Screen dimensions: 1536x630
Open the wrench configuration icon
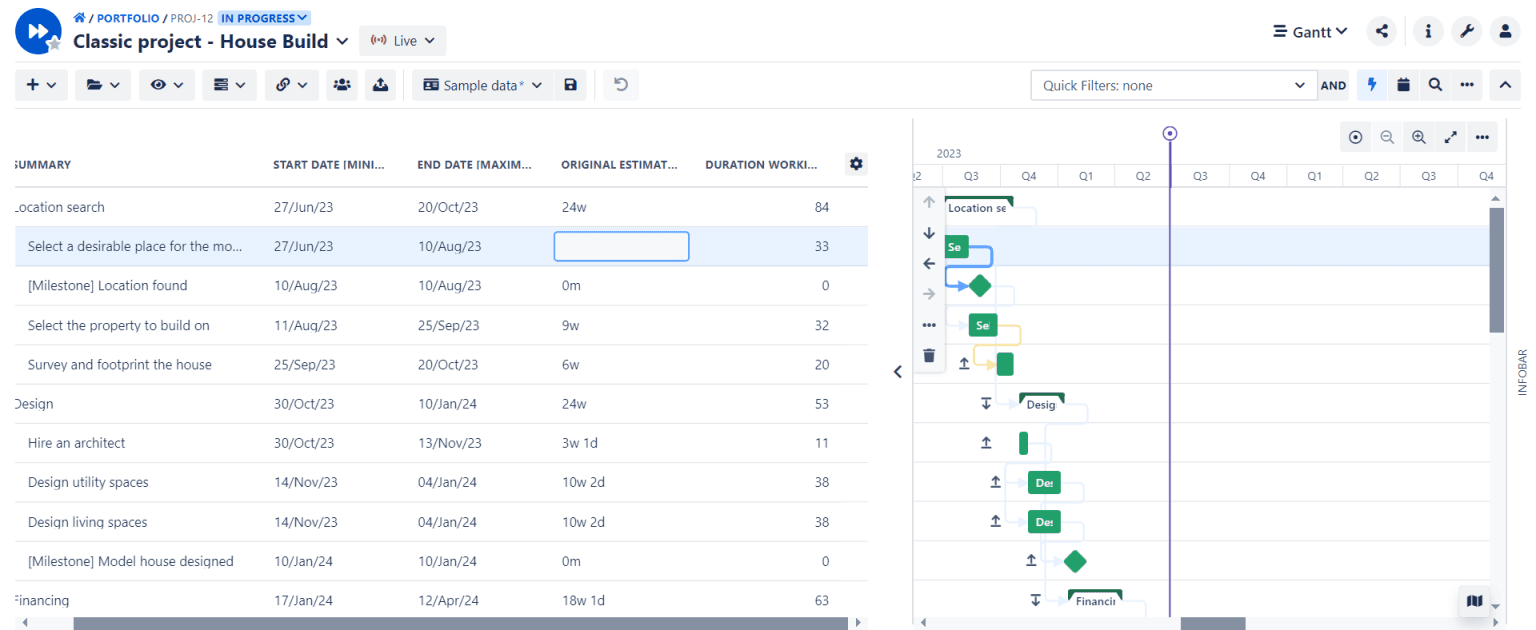(x=1467, y=31)
